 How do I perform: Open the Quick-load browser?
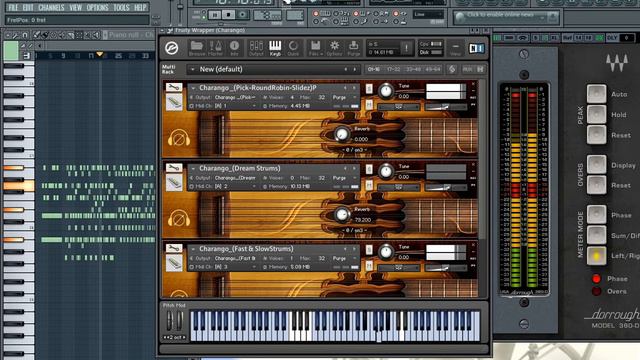tap(293, 48)
